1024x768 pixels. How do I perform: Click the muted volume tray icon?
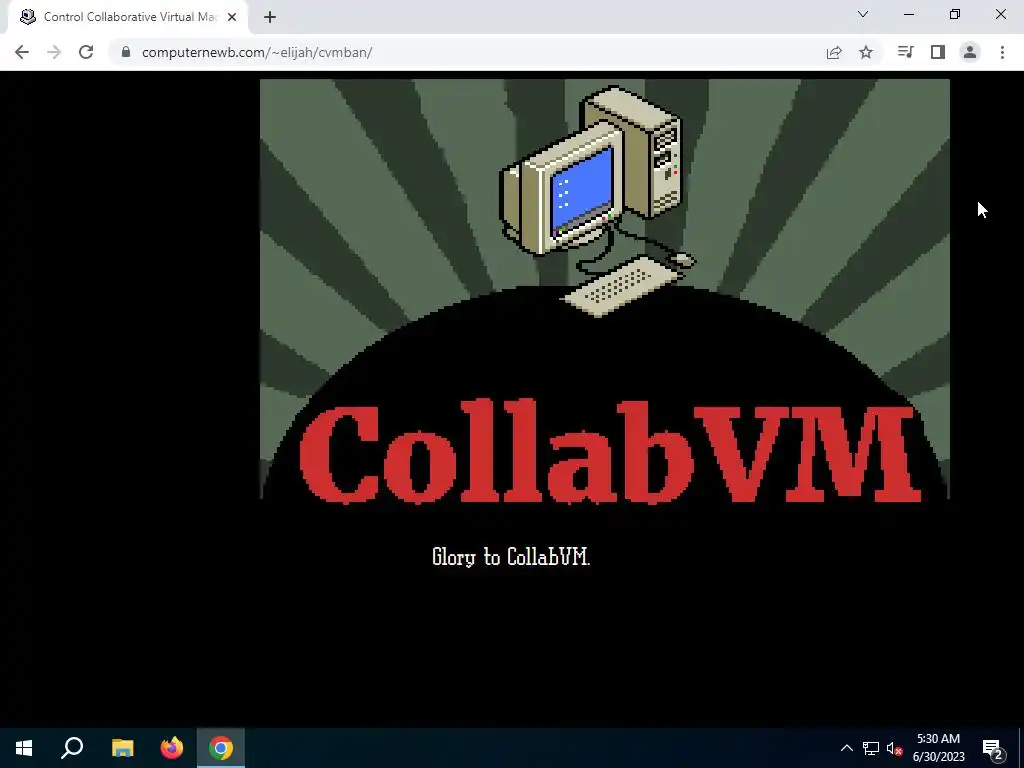coord(894,748)
